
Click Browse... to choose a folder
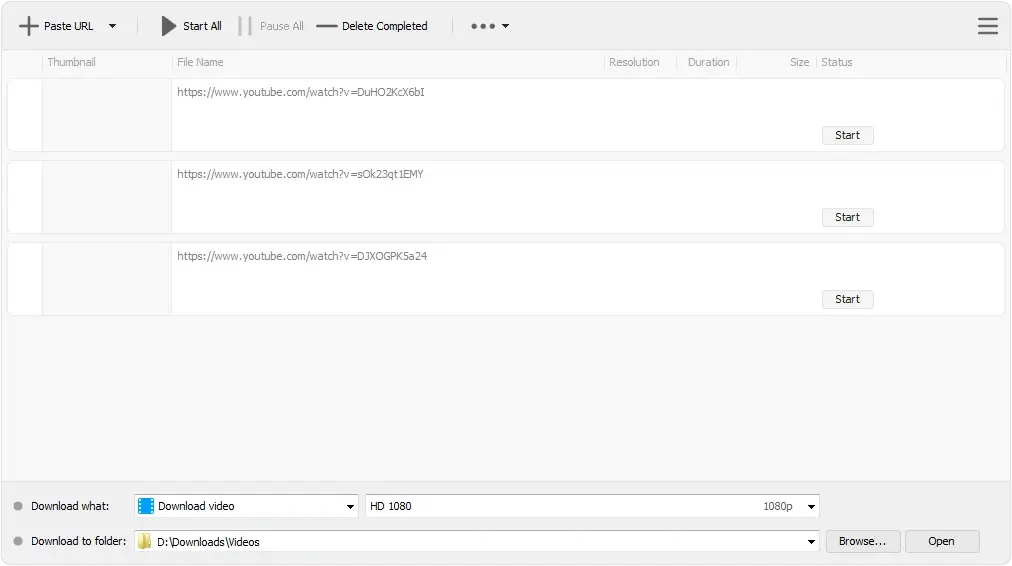862,541
